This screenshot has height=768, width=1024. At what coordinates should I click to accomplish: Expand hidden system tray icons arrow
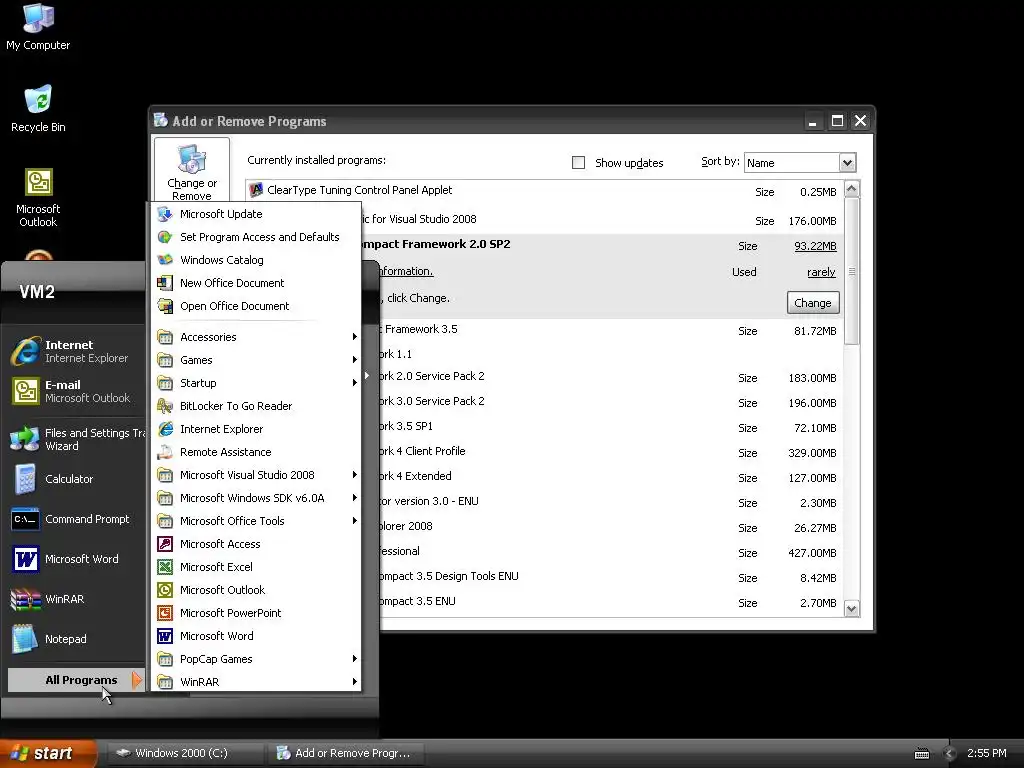950,754
